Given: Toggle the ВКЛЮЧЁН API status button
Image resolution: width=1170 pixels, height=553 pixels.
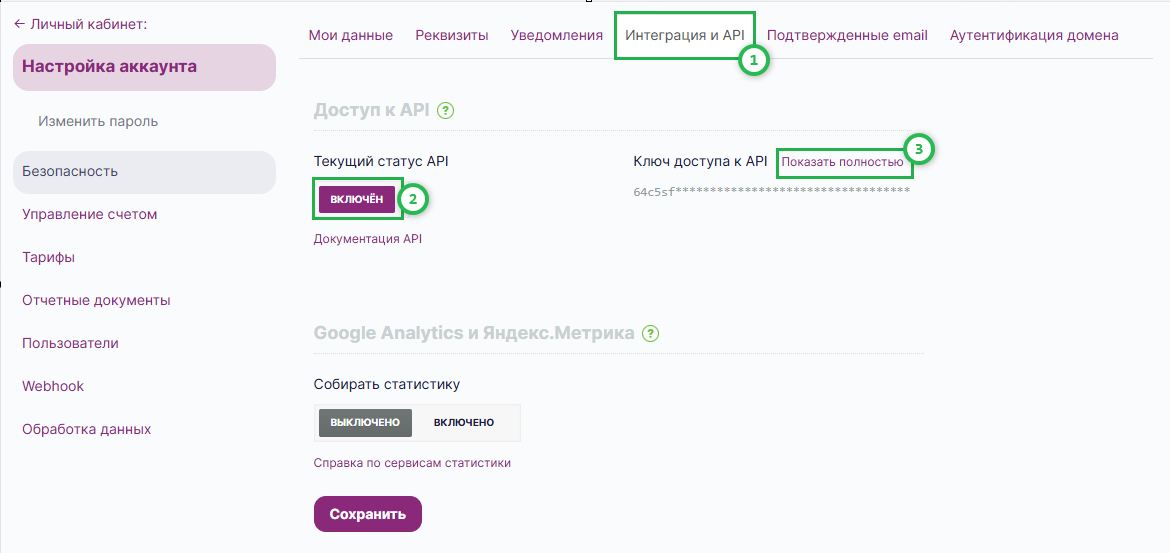Looking at the screenshot, I should [x=357, y=199].
